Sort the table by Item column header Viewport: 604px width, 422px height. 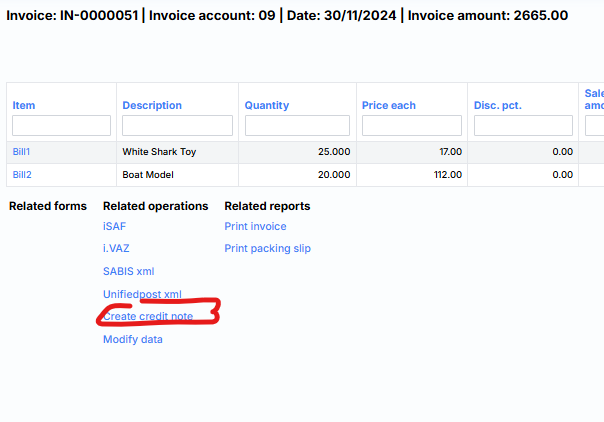click(x=23, y=105)
